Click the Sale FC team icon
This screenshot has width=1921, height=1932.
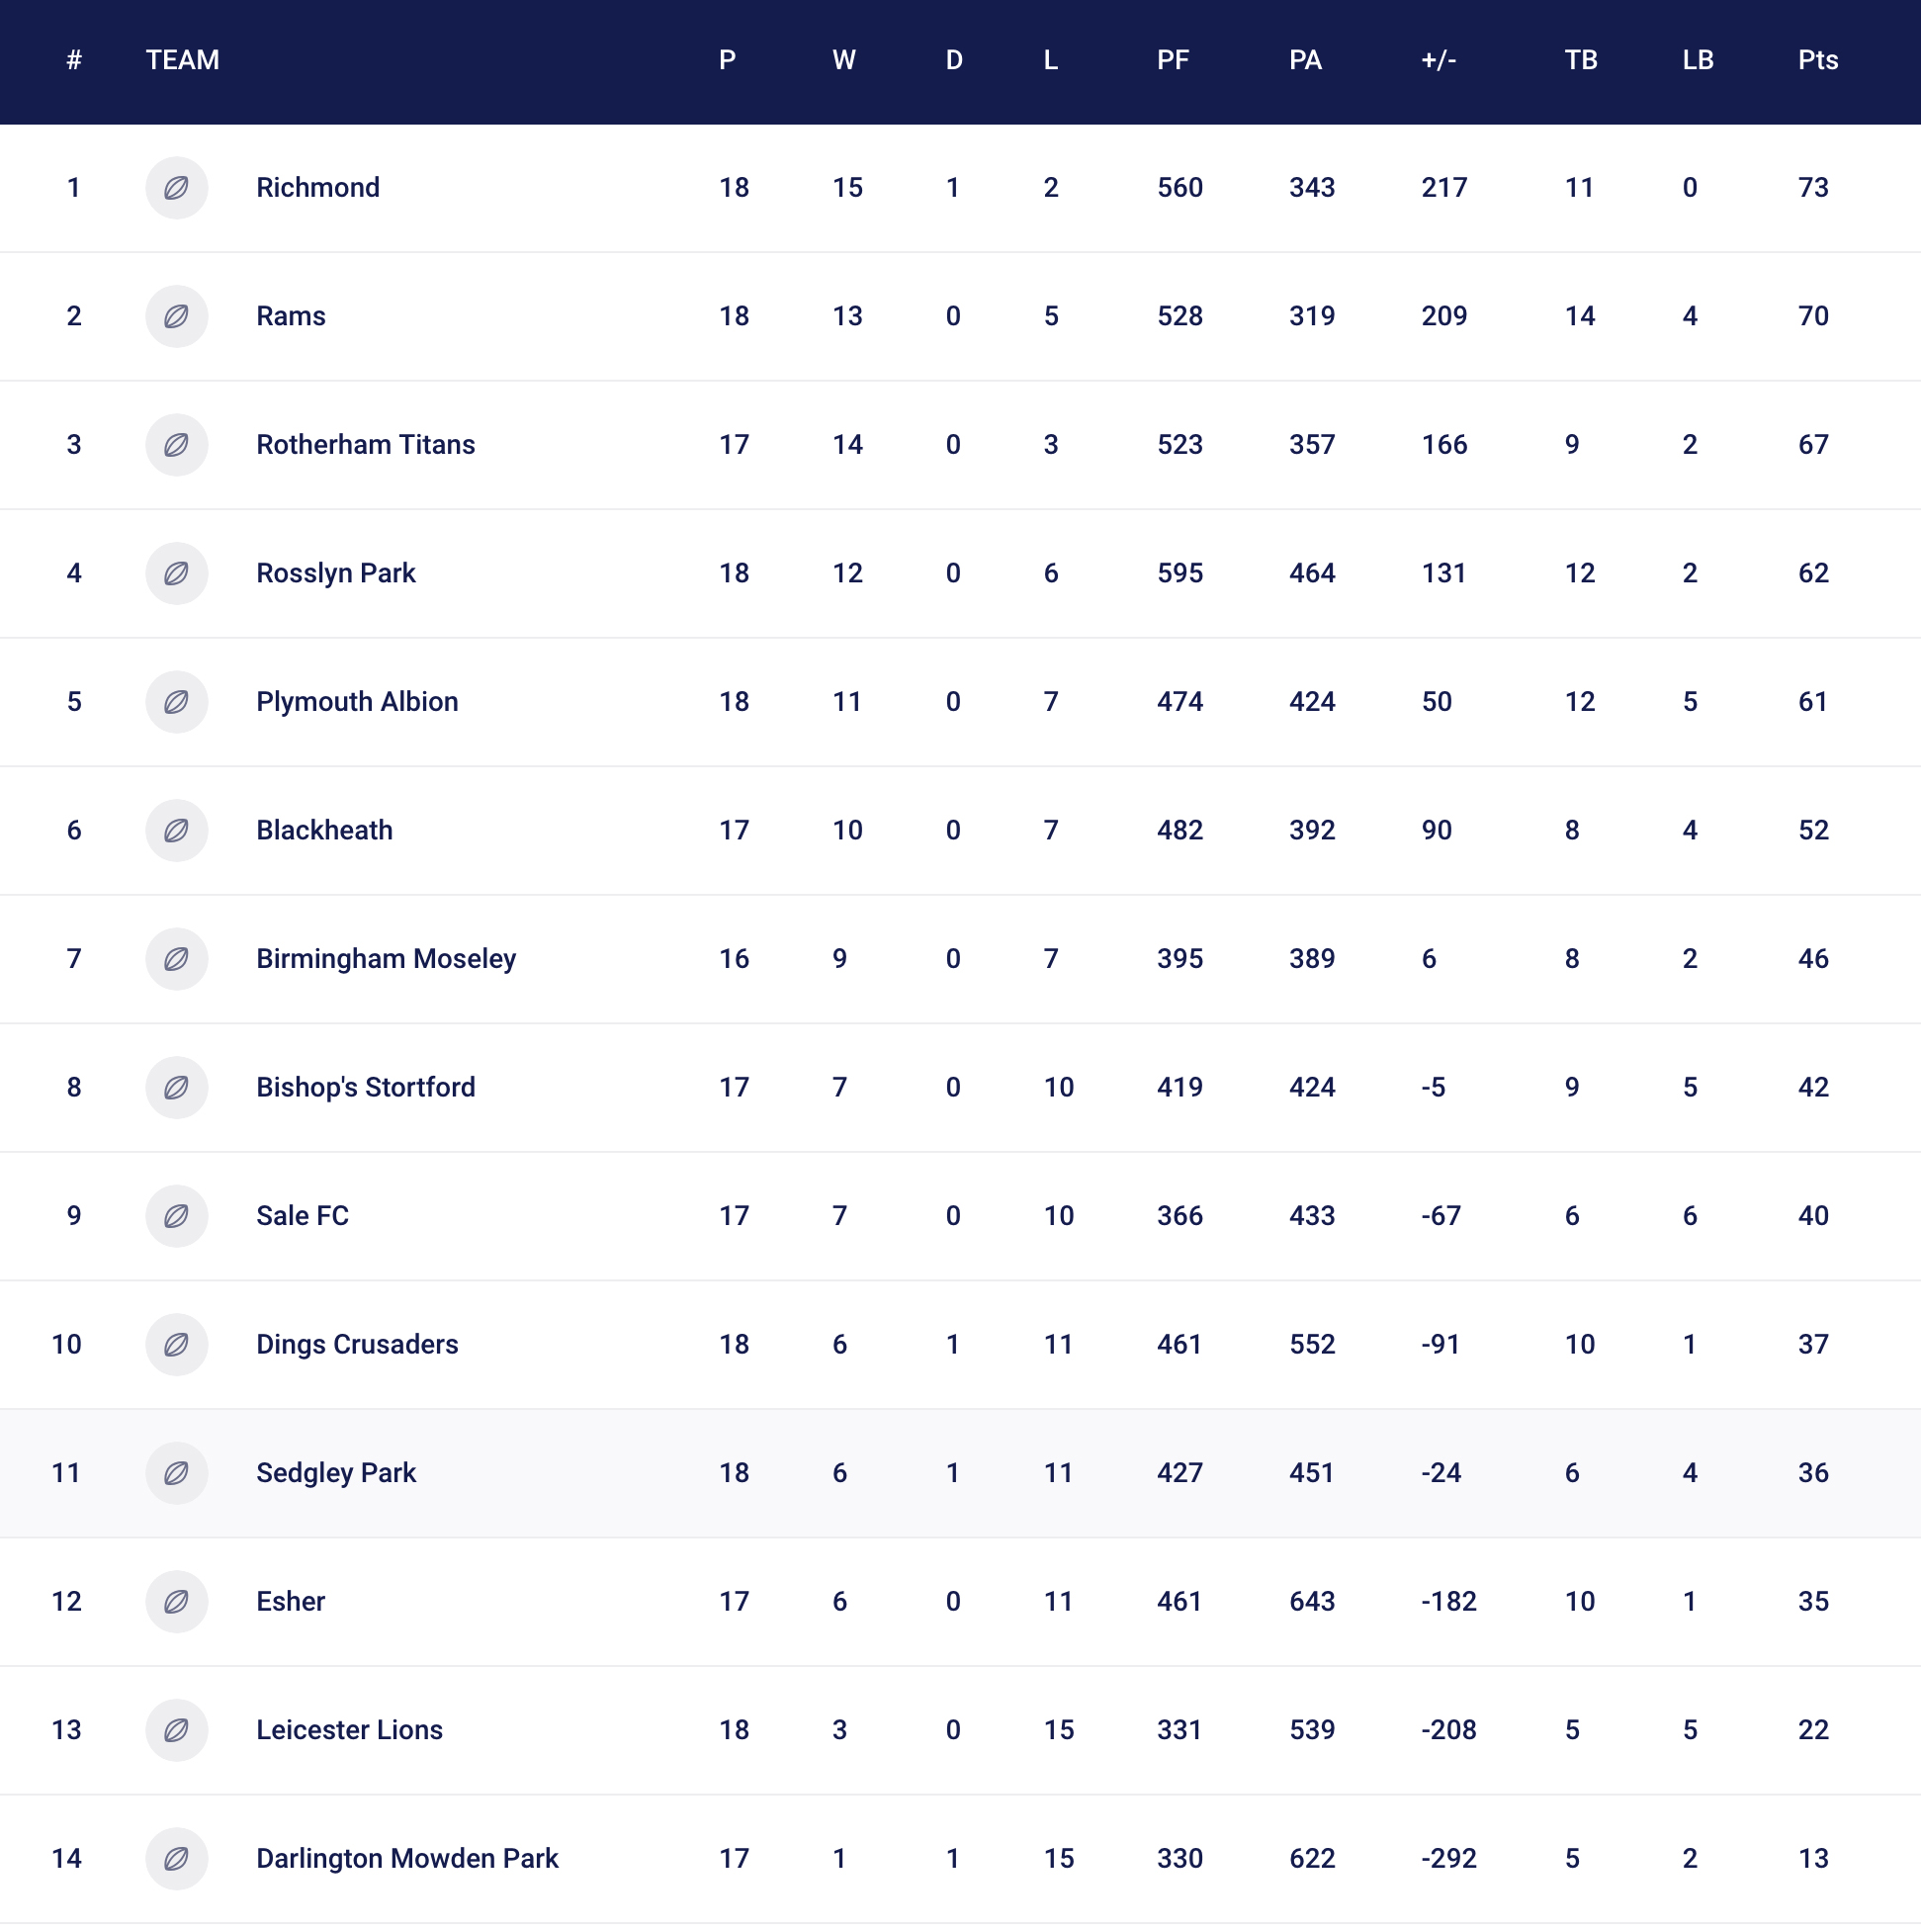pos(176,1216)
